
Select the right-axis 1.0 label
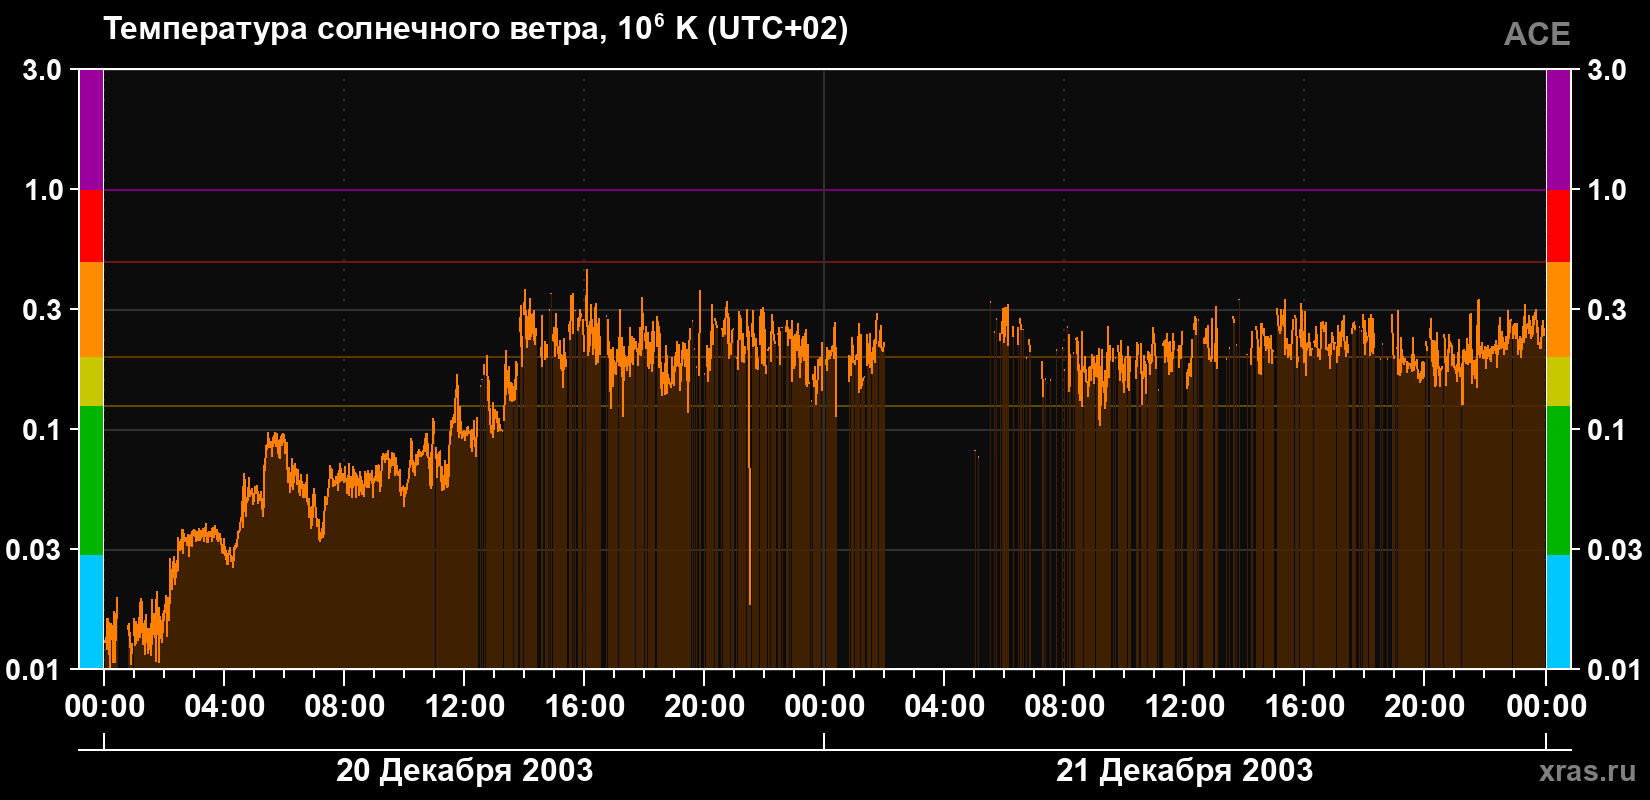tap(1607, 190)
